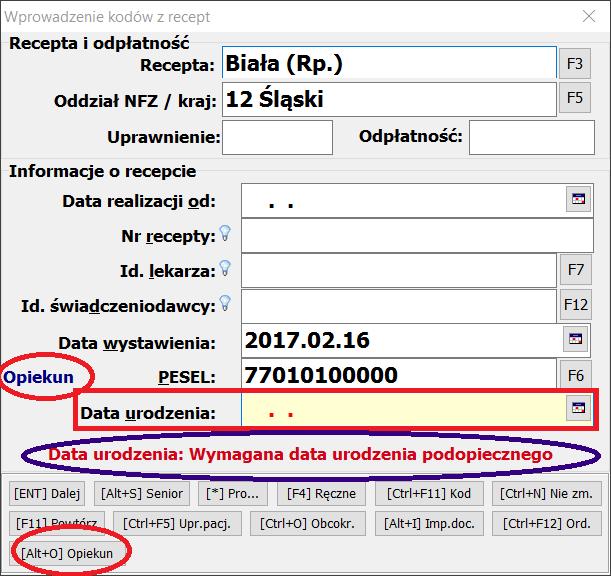Click the [Ctrl+F11] Kod button
The height and width of the screenshot is (576, 611).
tap(429, 494)
